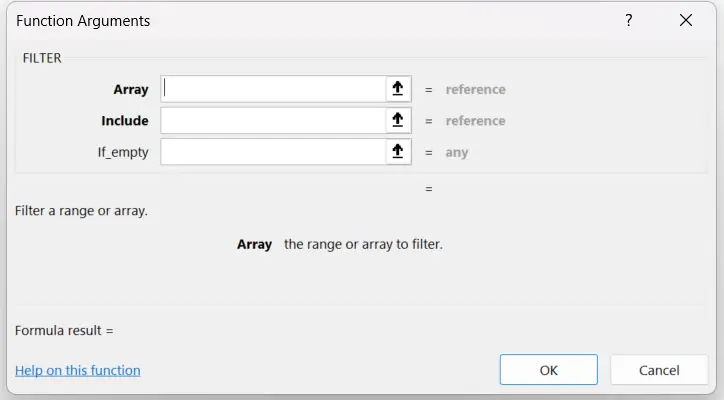724x400 pixels.
Task: Select the Include argument label
Action: (125, 121)
